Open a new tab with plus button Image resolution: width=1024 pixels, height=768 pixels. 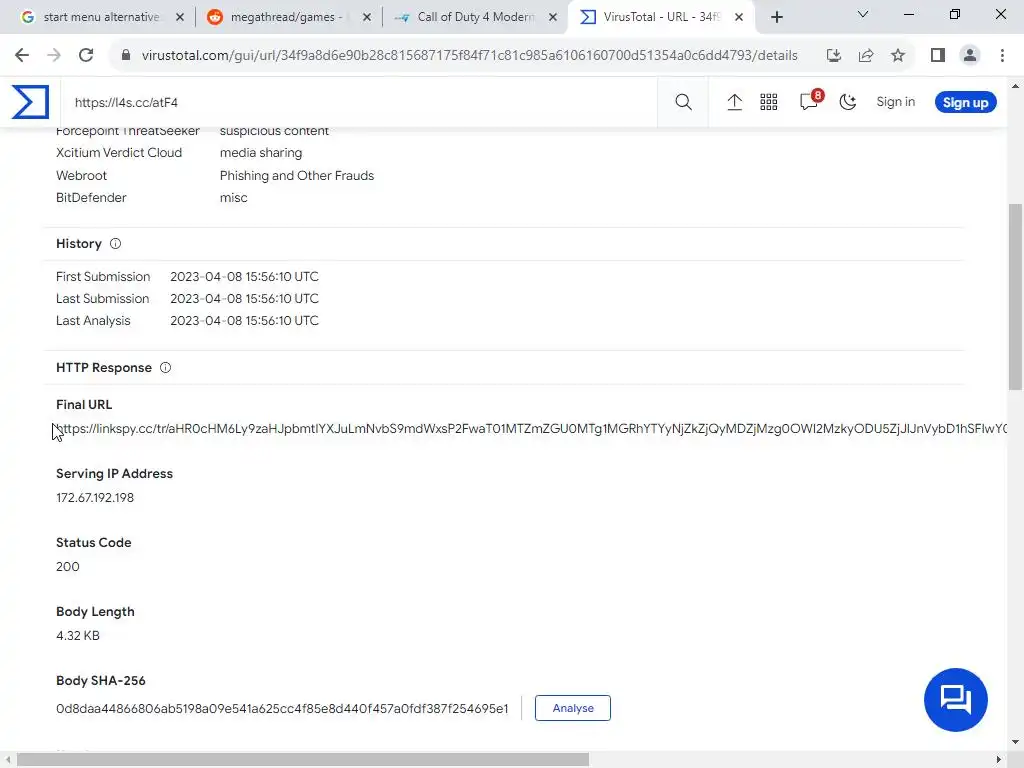[776, 17]
